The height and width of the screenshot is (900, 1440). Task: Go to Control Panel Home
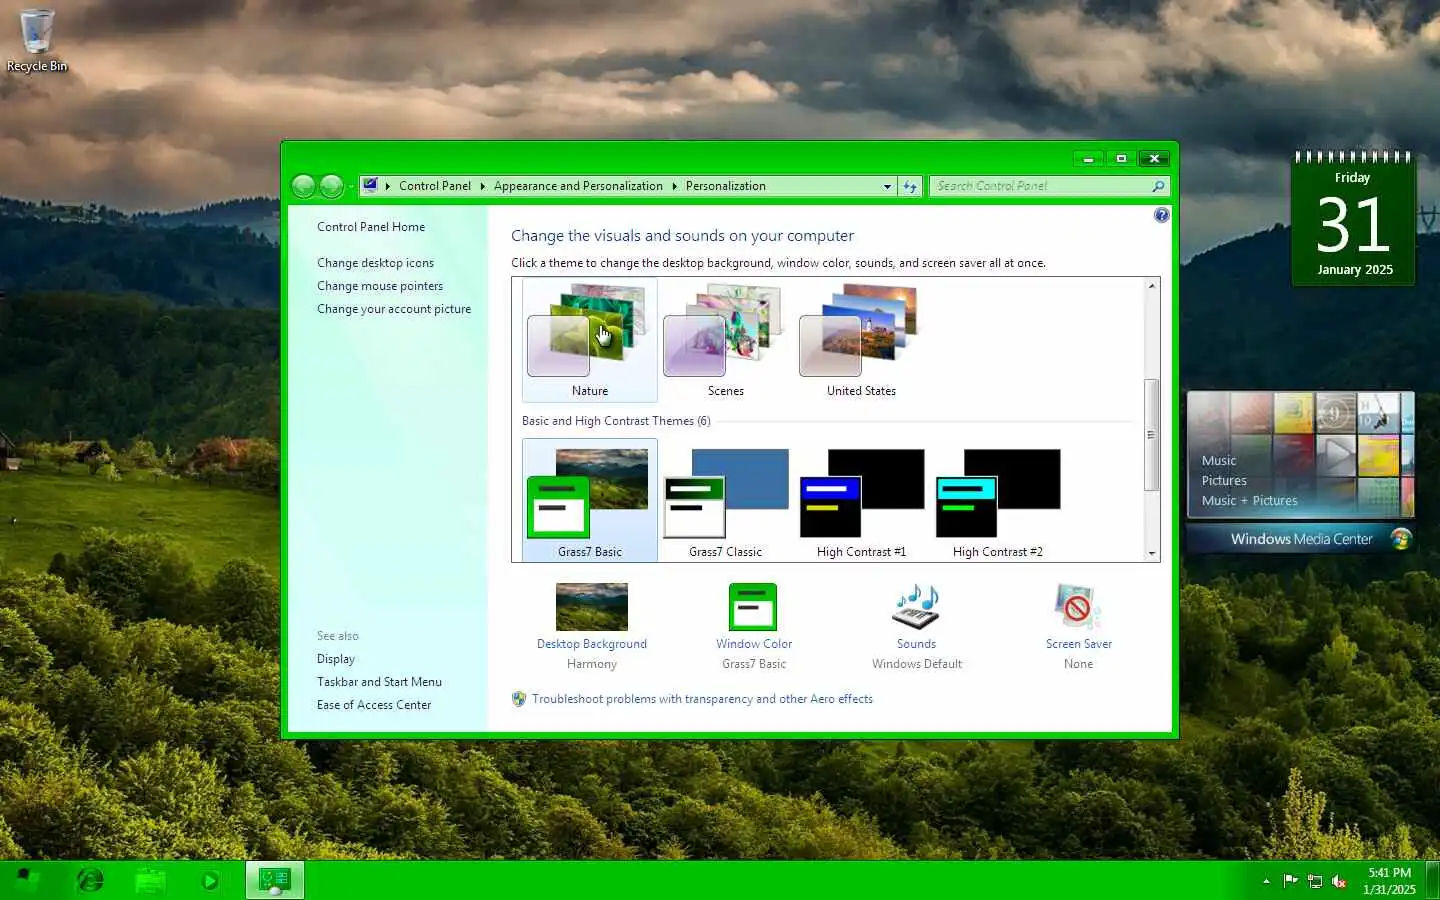point(371,227)
